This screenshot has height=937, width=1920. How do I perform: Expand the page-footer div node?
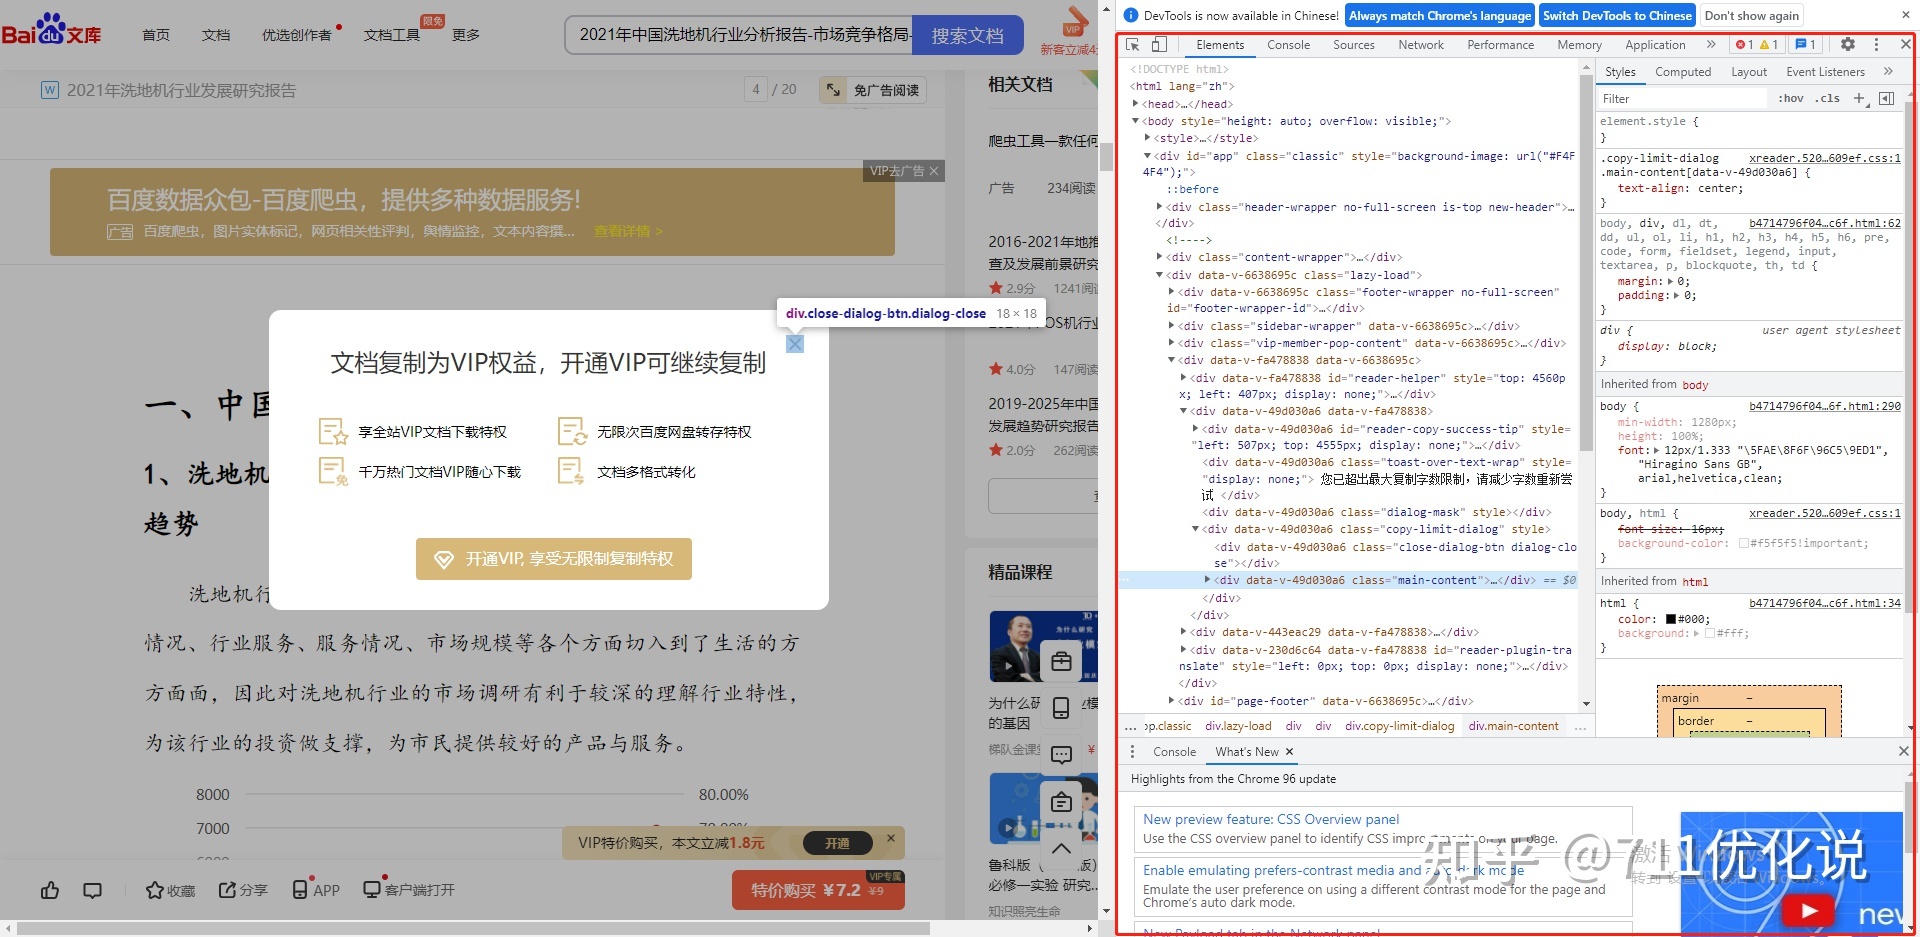pyautogui.click(x=1171, y=701)
